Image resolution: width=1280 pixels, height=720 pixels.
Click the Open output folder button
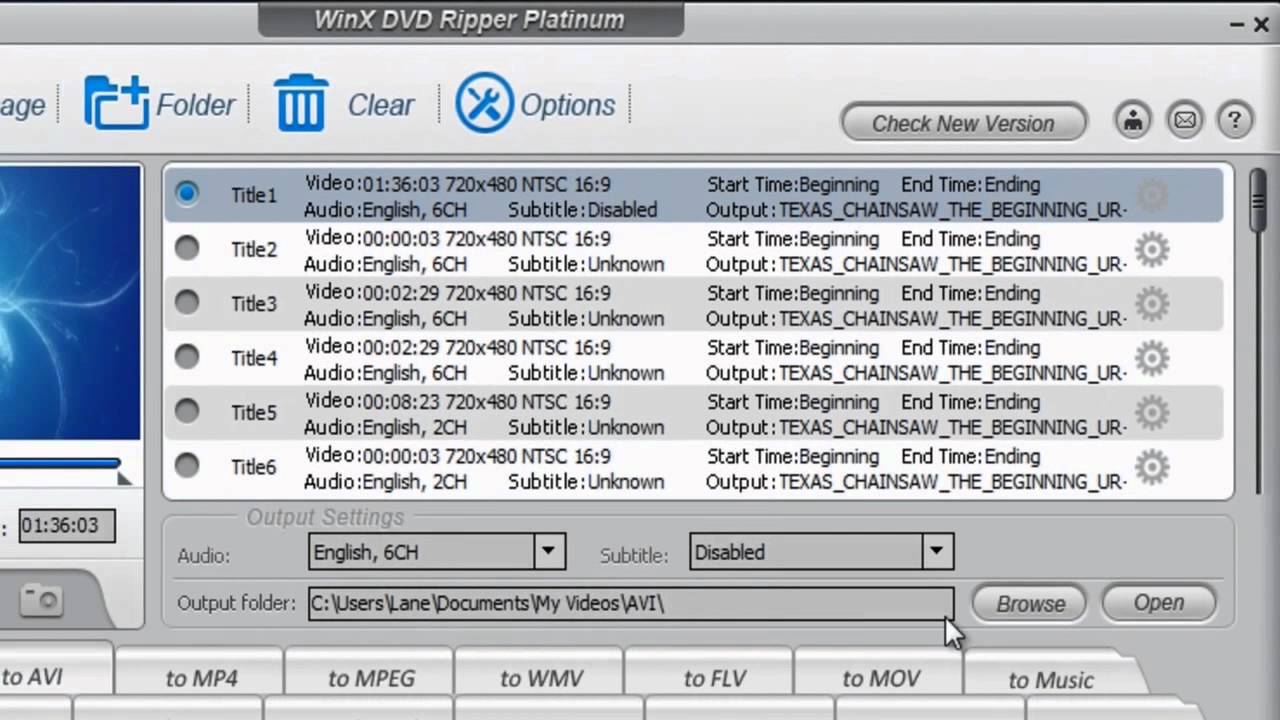(x=1159, y=603)
